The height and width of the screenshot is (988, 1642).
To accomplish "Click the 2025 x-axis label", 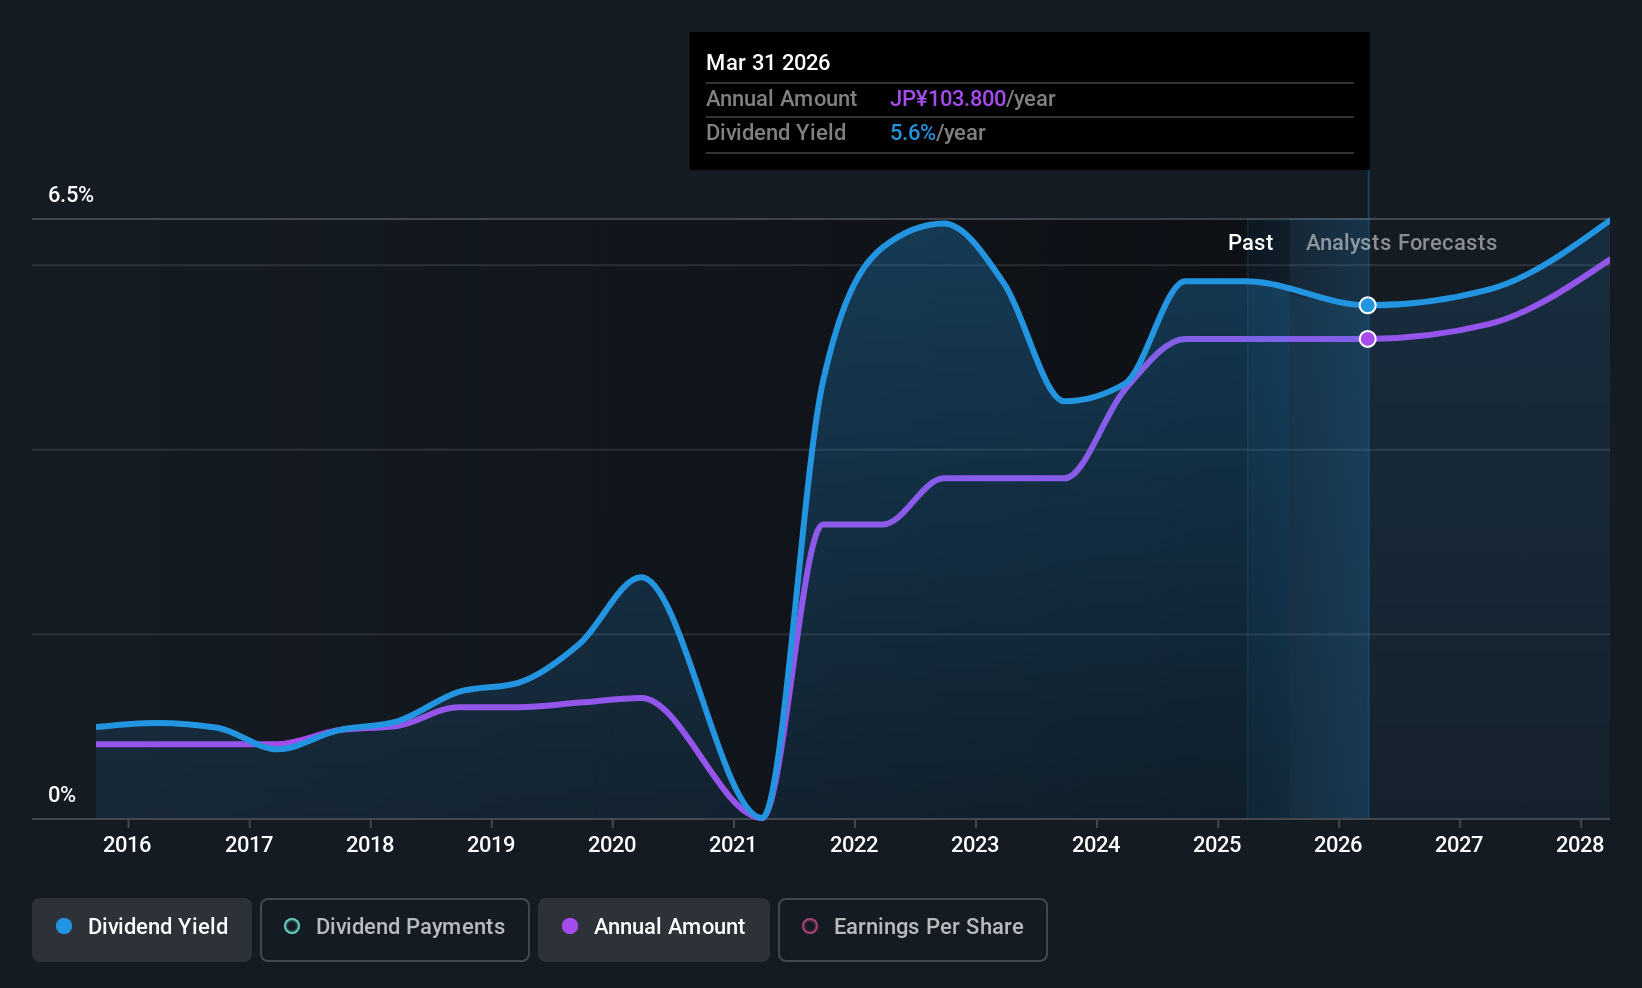I will (x=1217, y=845).
